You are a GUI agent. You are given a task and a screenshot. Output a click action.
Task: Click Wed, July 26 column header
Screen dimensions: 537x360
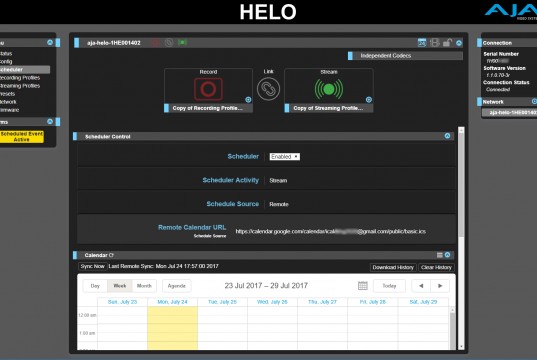pos(272,302)
